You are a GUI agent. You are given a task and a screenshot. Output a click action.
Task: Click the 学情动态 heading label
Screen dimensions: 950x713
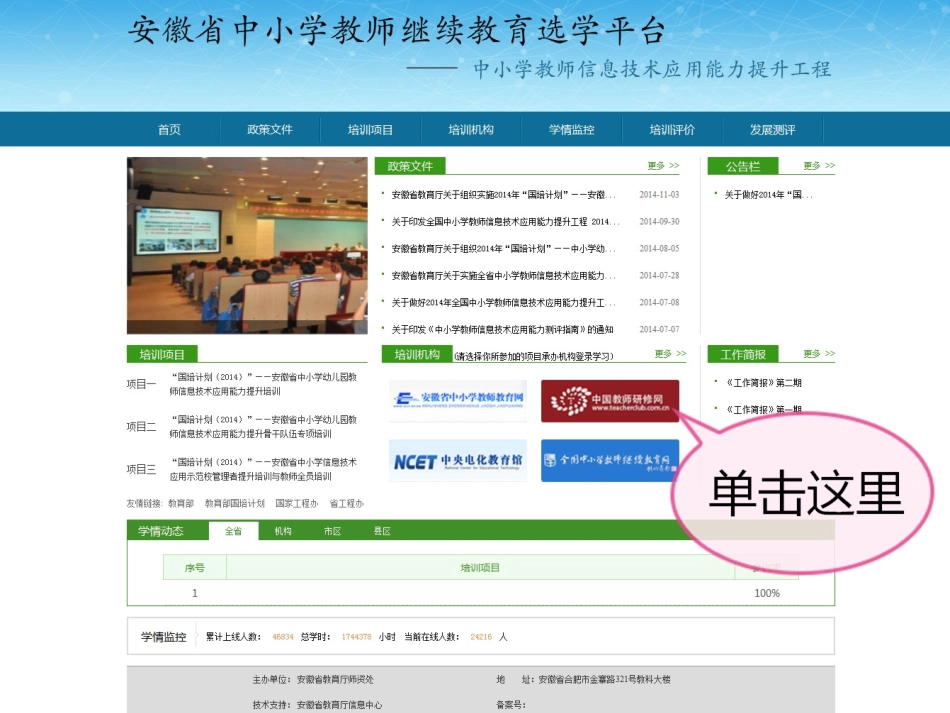coord(161,531)
